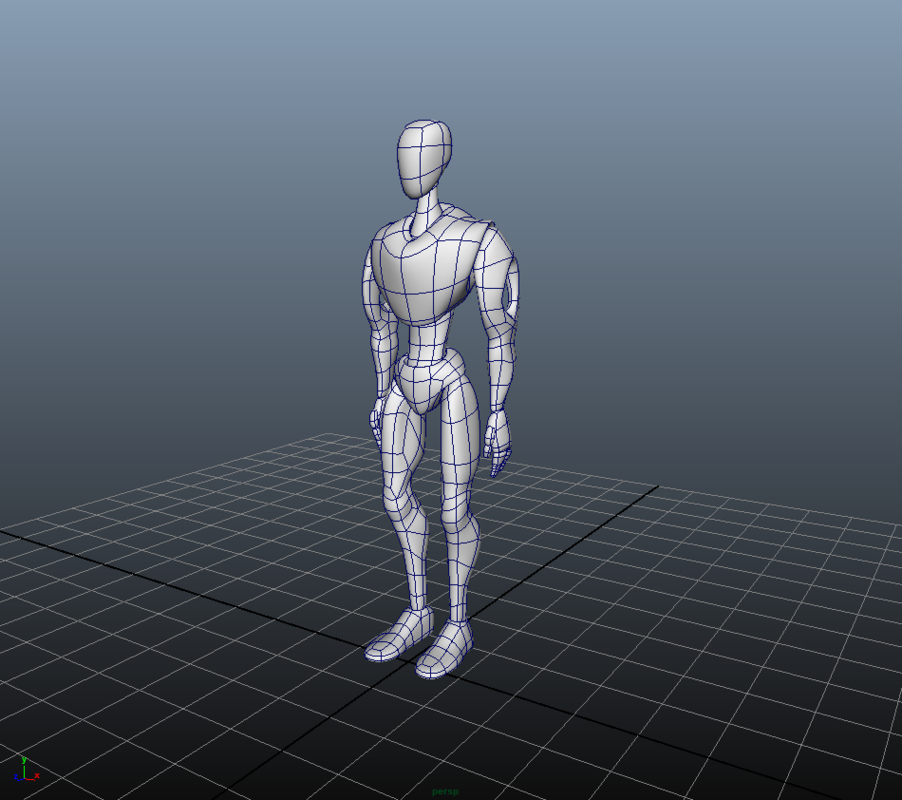Select the mannequin's head
The width and height of the screenshot is (902, 800).
pos(424,155)
